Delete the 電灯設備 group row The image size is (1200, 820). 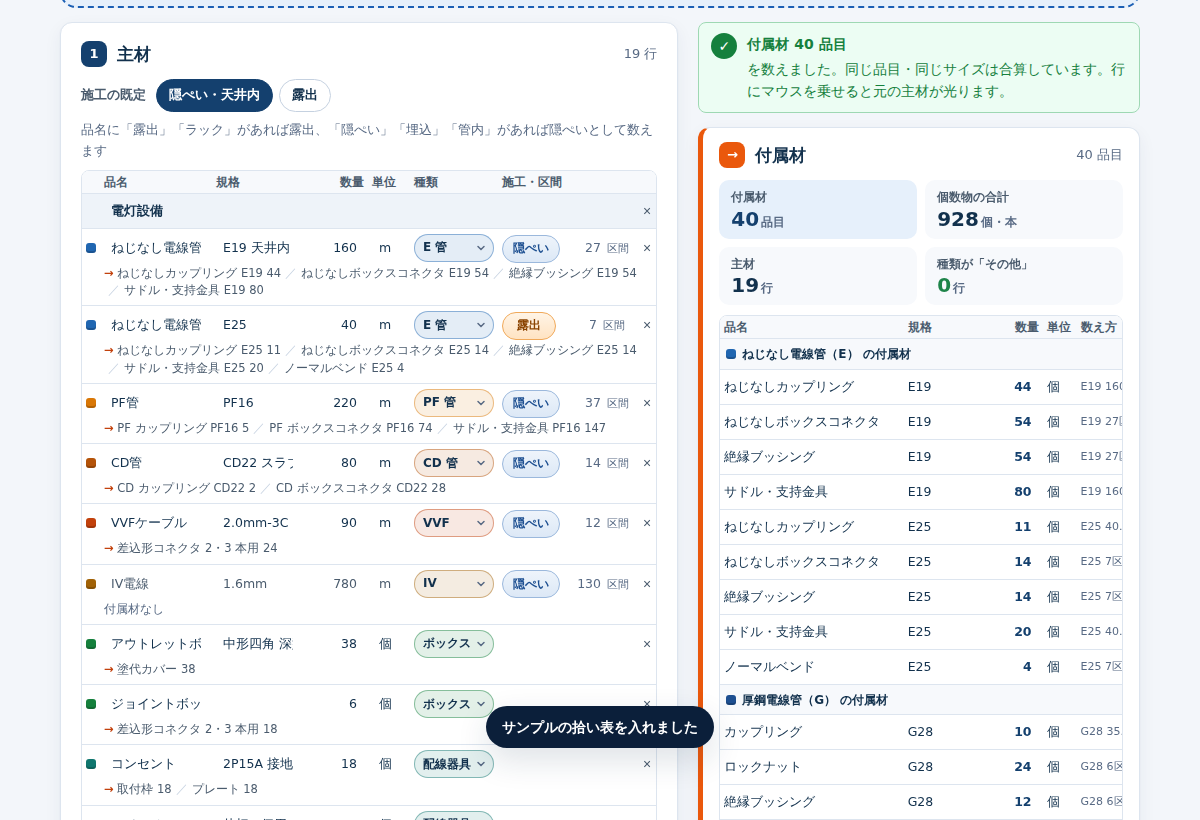pos(647,211)
